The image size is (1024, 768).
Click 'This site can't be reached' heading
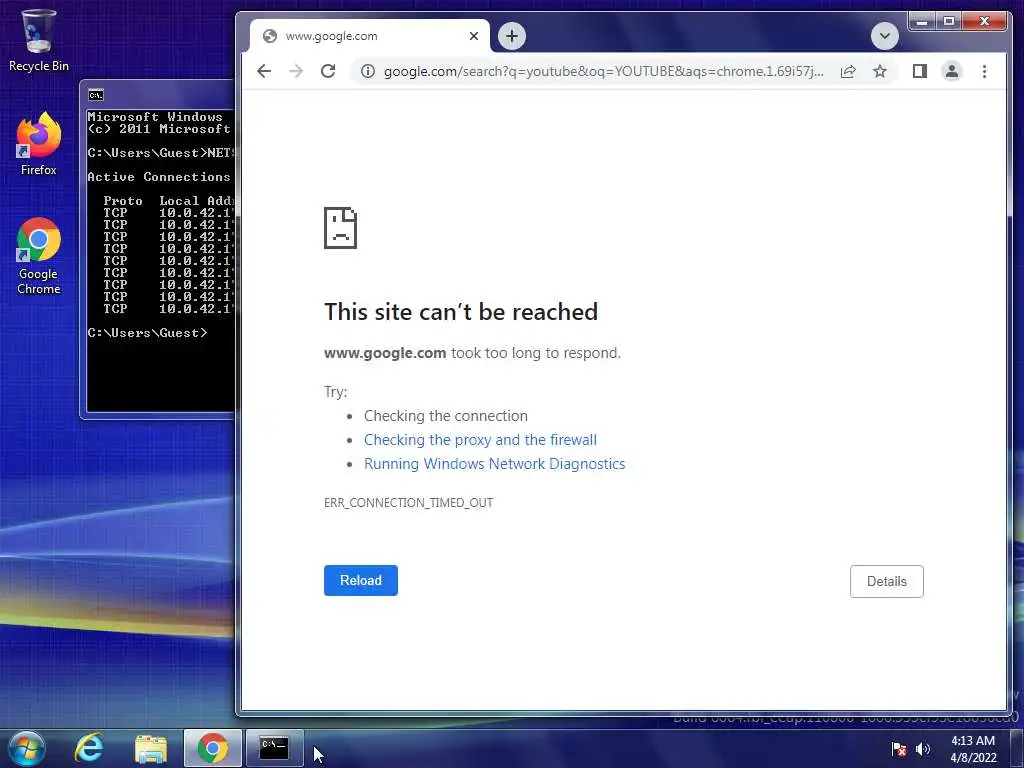(x=460, y=312)
